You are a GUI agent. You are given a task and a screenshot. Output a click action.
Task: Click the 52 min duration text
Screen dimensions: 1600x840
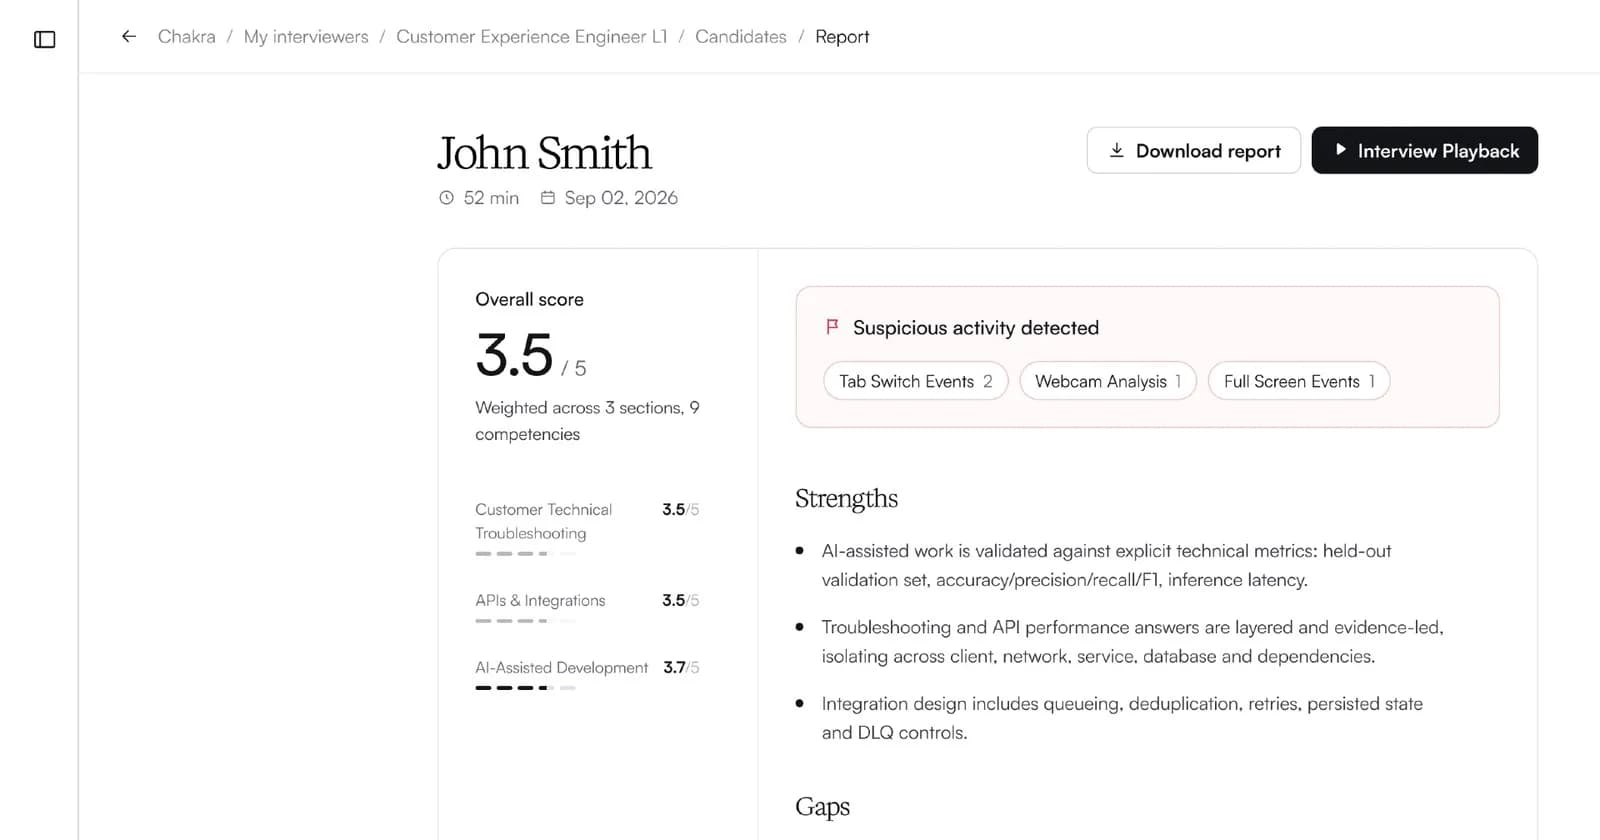[491, 198]
